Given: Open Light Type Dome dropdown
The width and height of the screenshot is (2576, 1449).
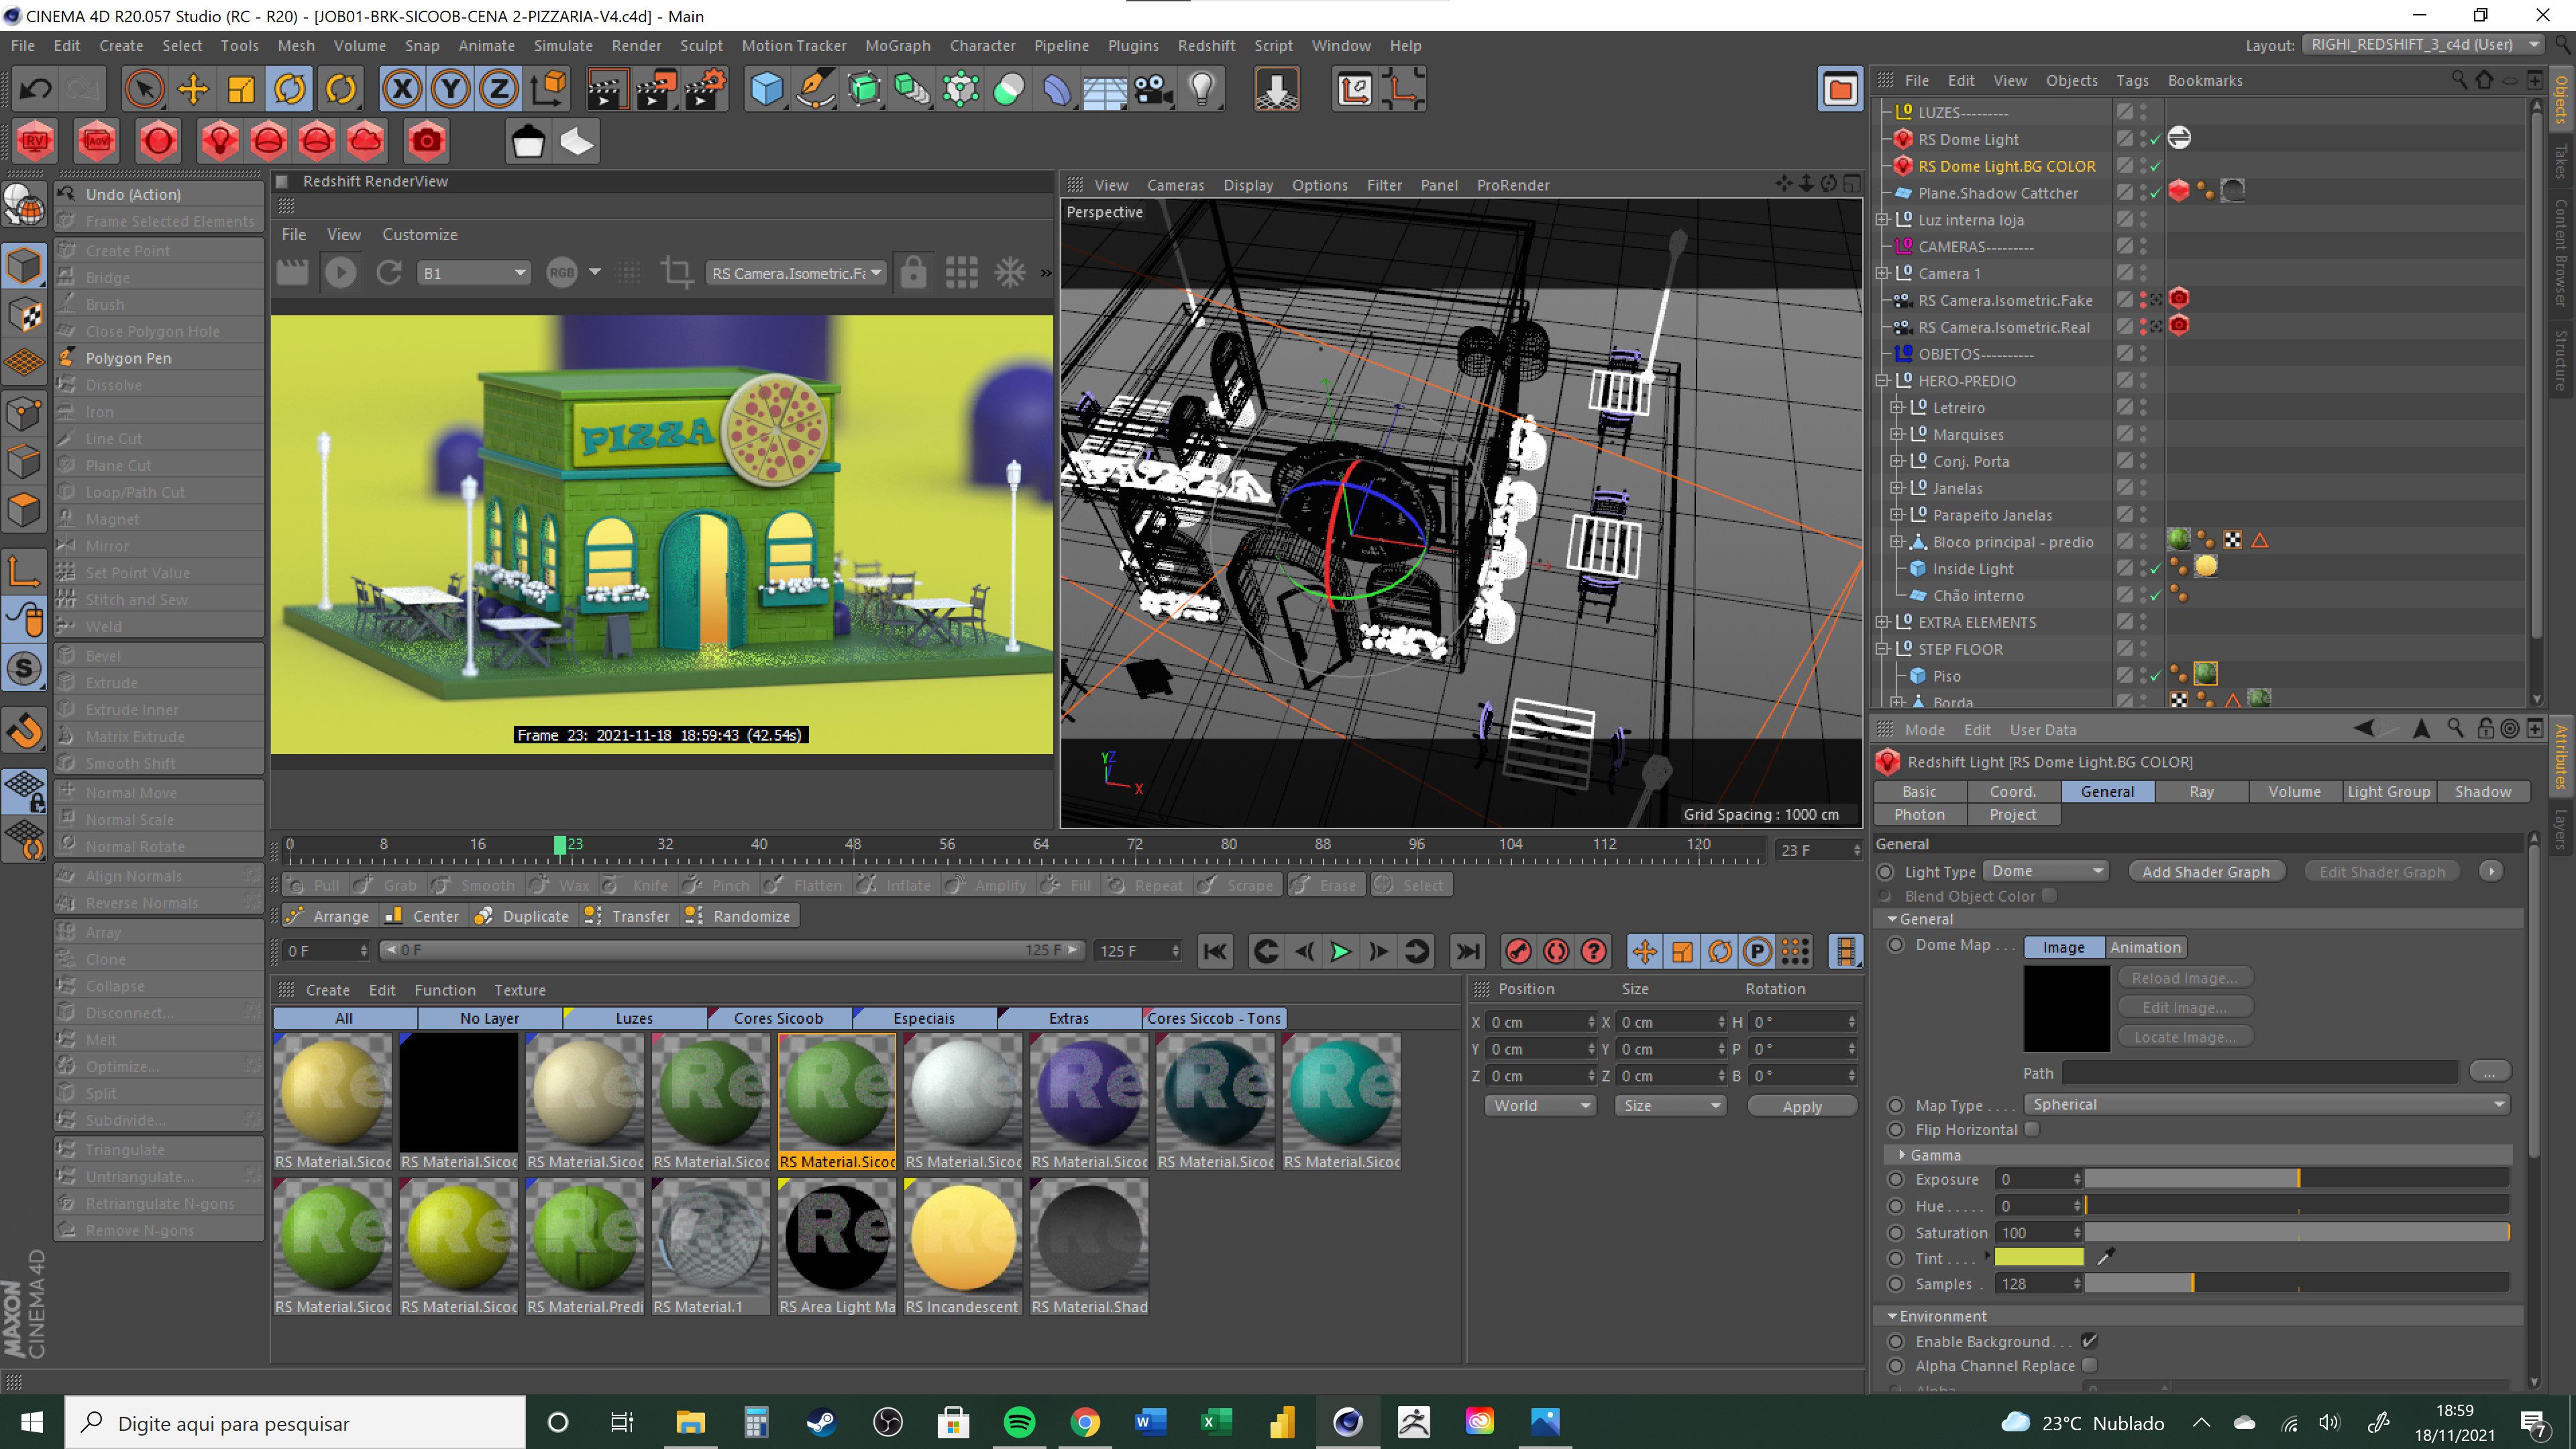Looking at the screenshot, I should (2045, 871).
